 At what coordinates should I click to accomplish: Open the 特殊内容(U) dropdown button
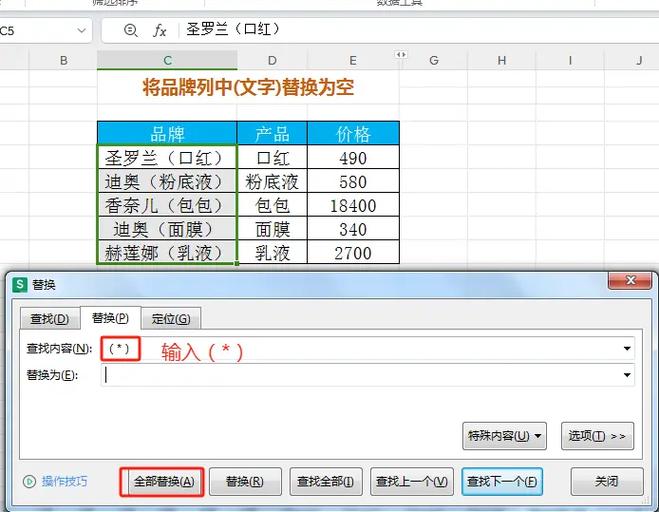point(504,436)
